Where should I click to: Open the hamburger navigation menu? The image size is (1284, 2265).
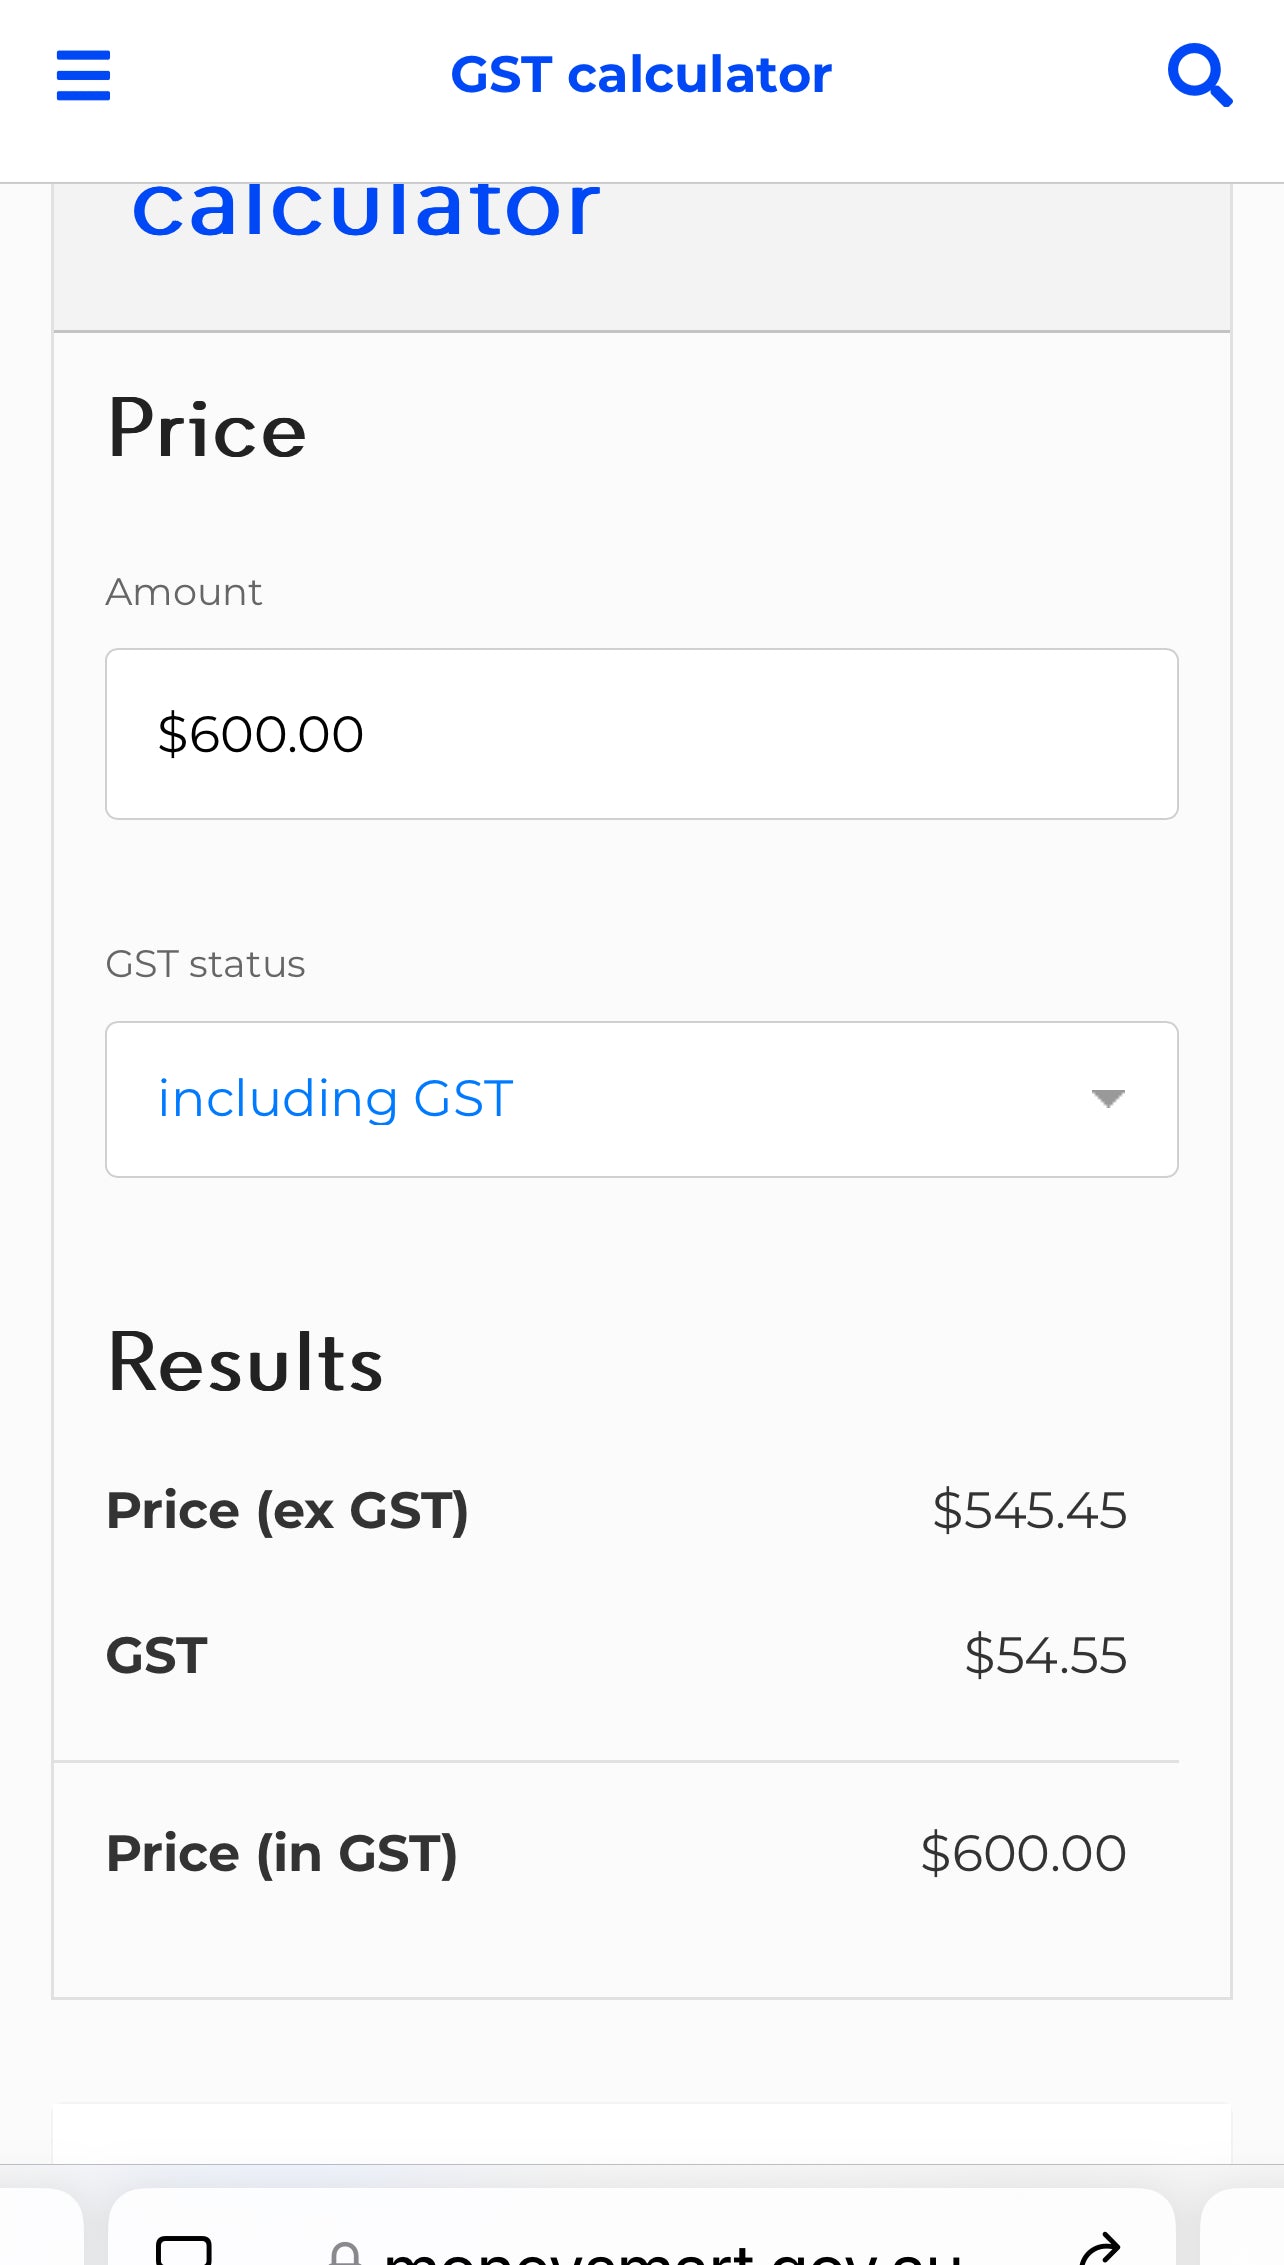click(x=83, y=76)
